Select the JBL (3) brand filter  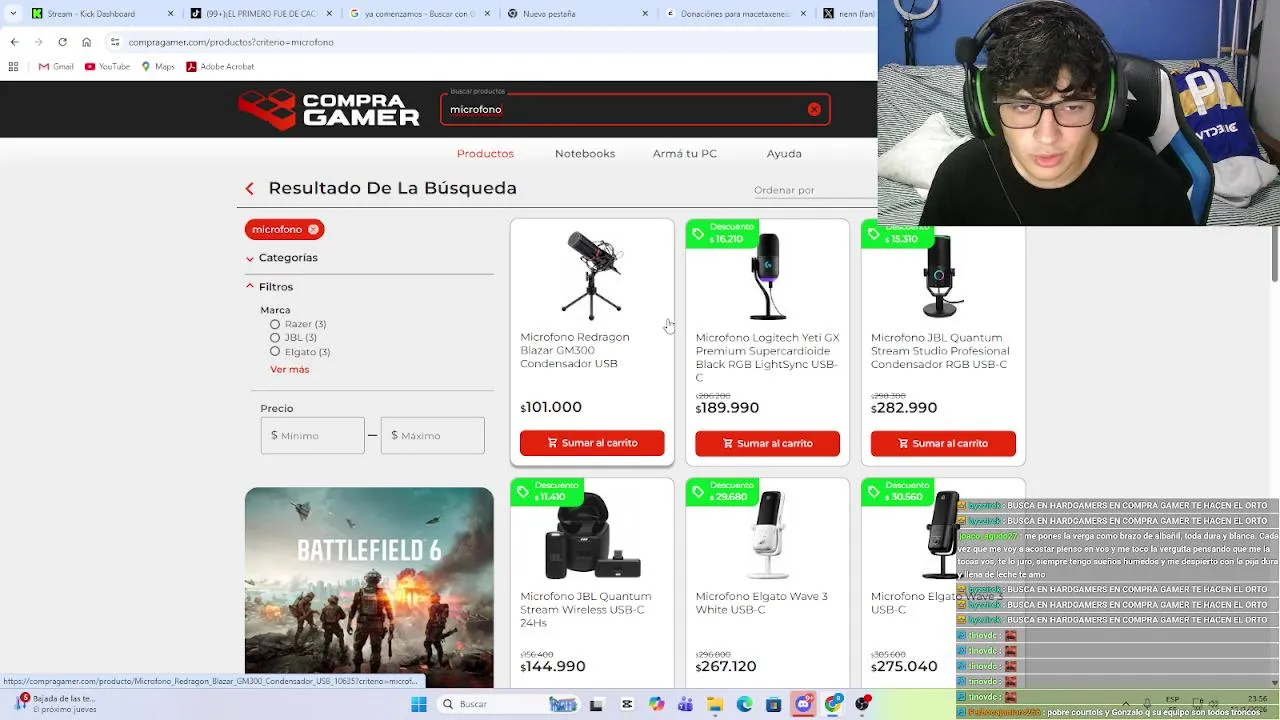tap(275, 338)
